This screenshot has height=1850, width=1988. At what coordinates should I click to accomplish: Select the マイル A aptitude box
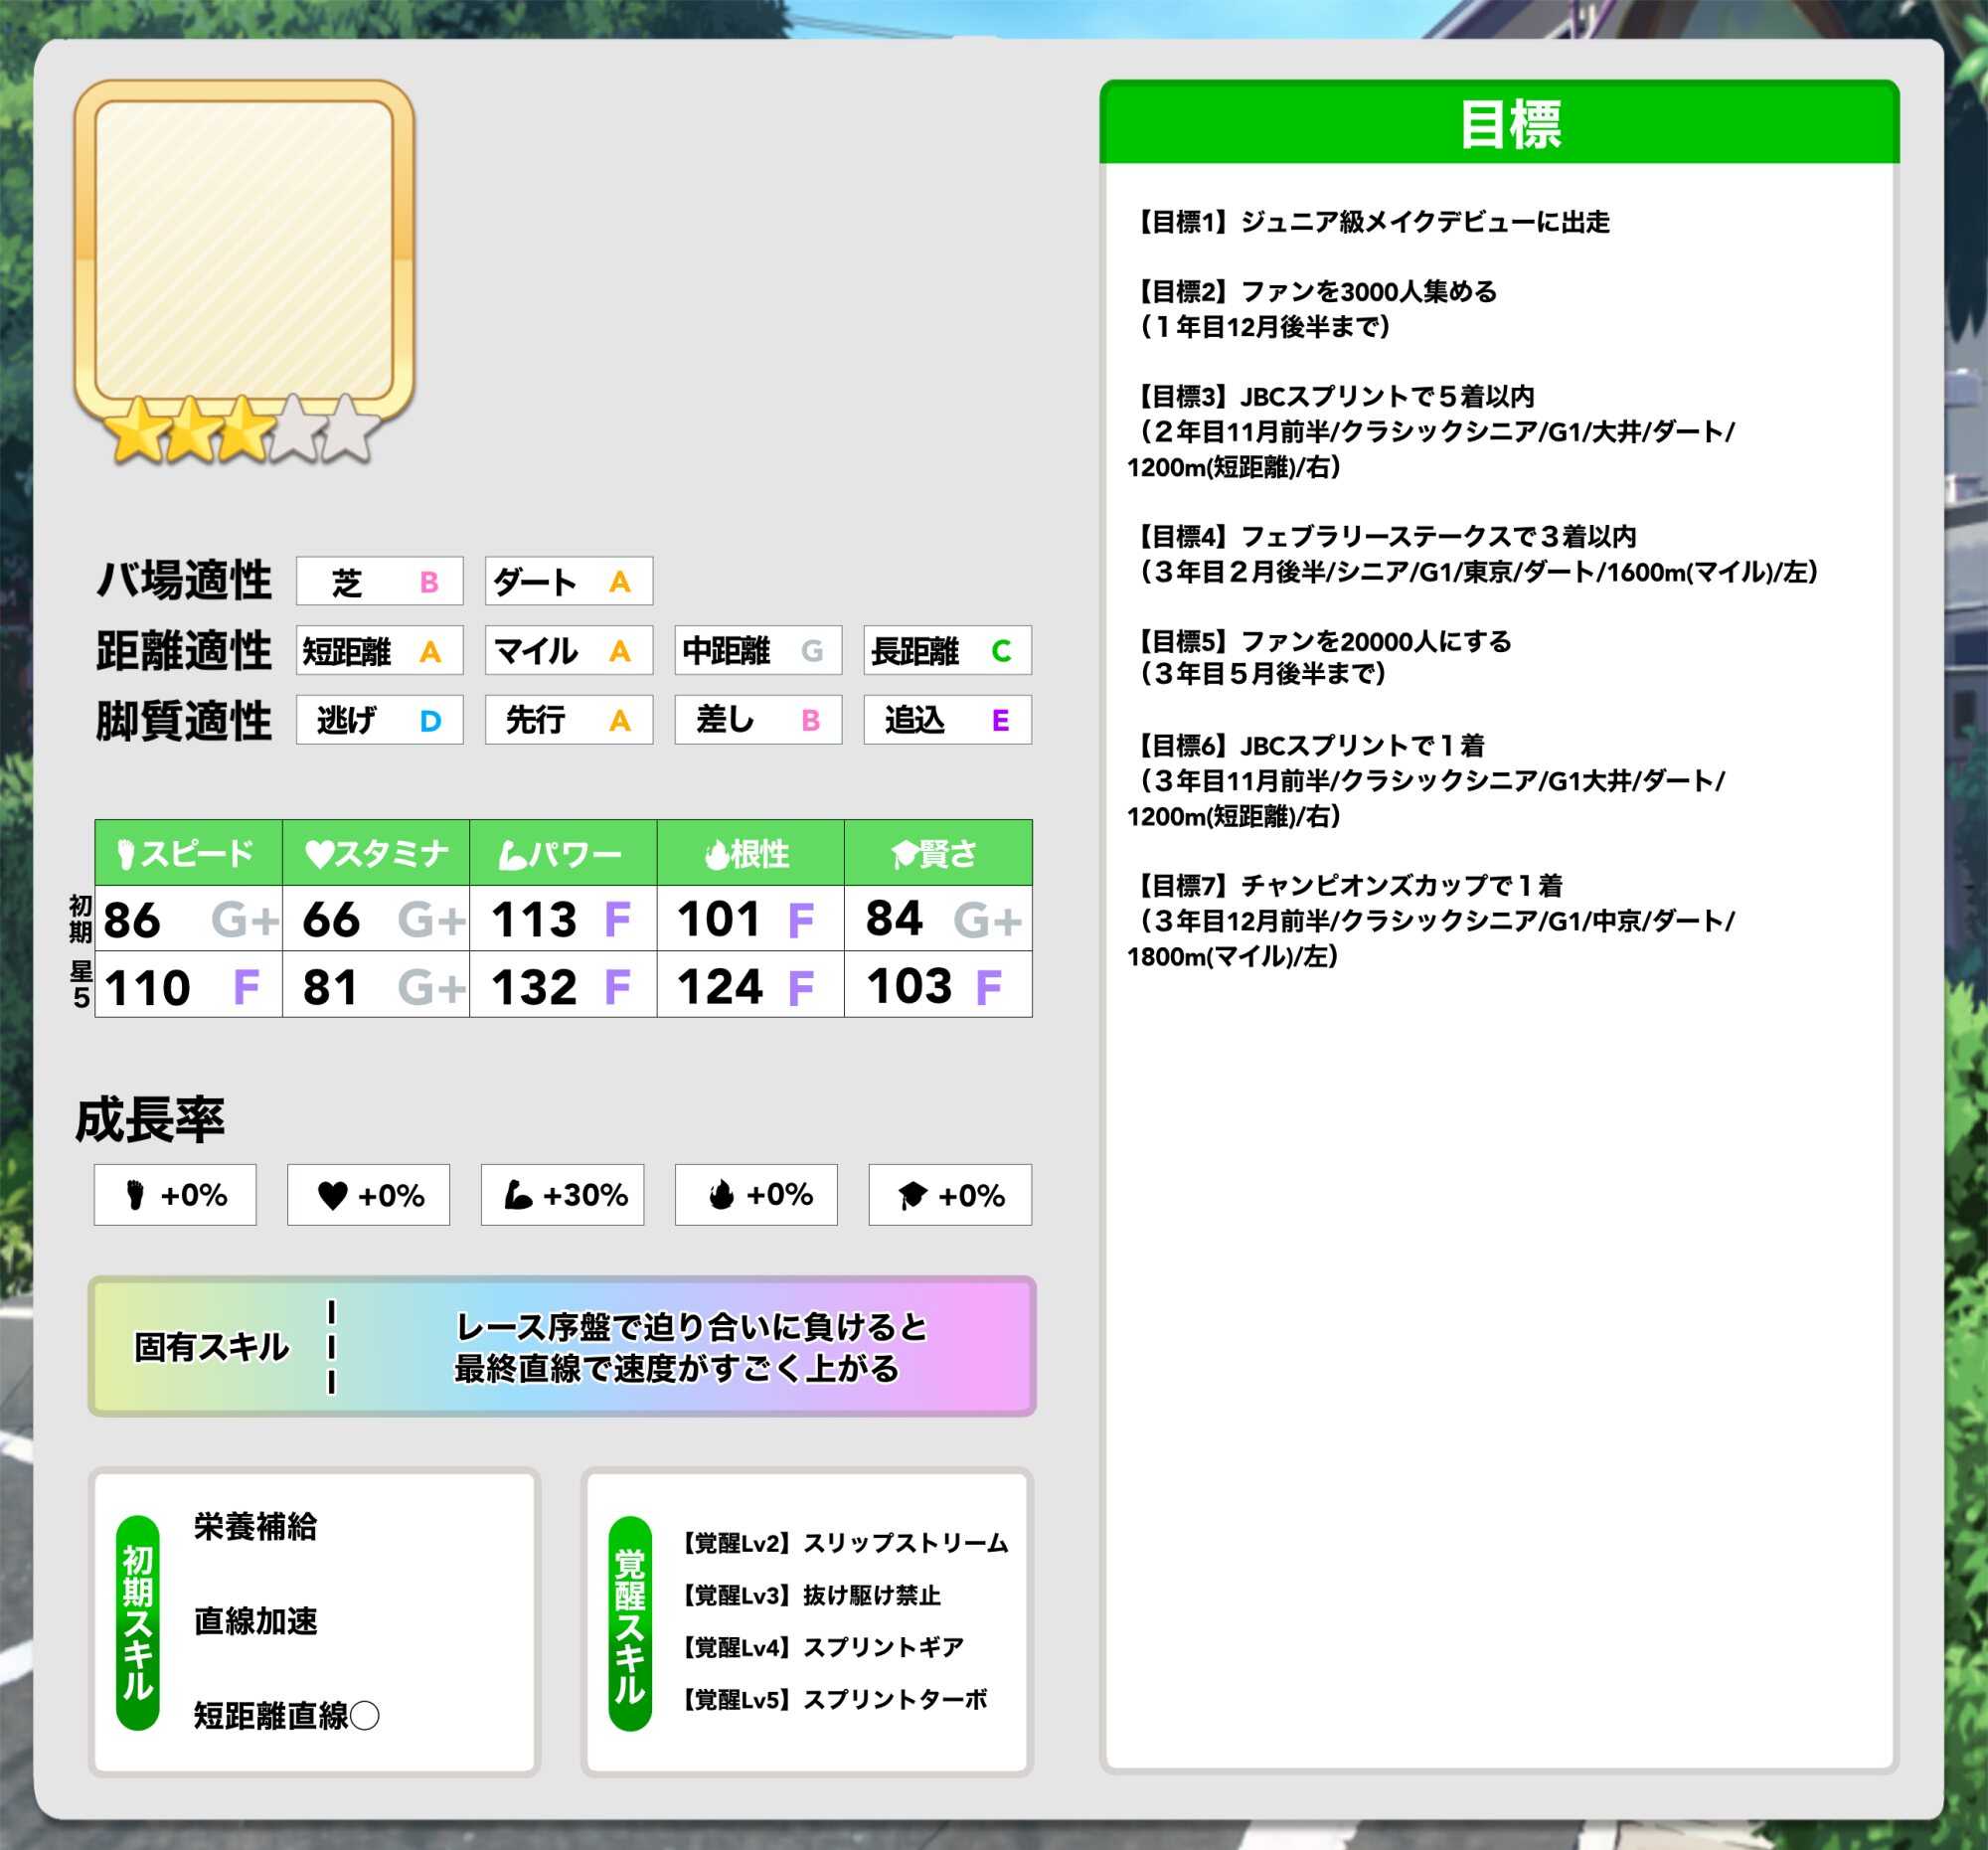click(x=569, y=650)
